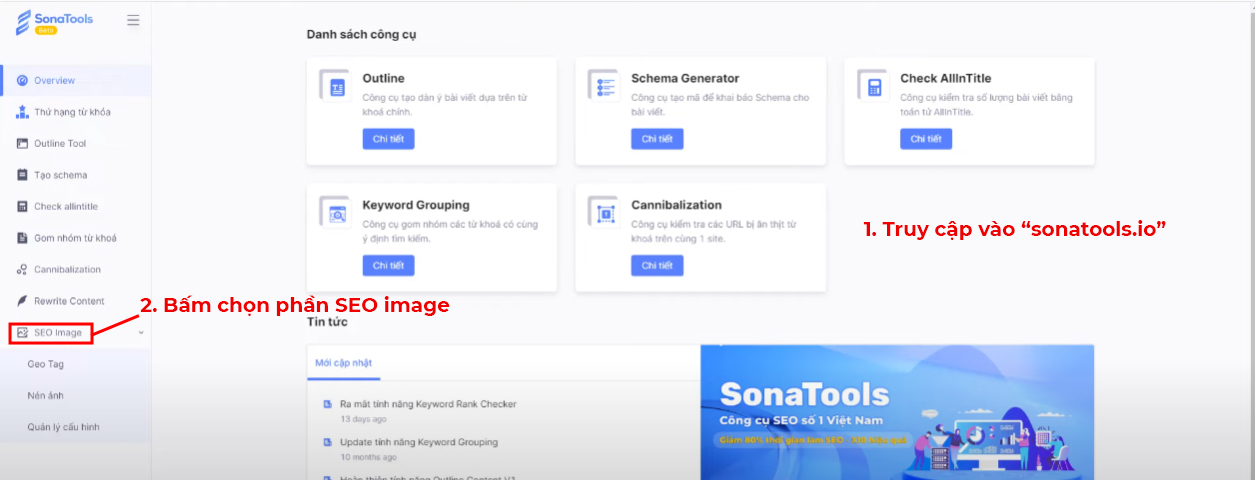Click Chi tiết on Schema Generator card
The width and height of the screenshot is (1255, 480).
(x=657, y=139)
